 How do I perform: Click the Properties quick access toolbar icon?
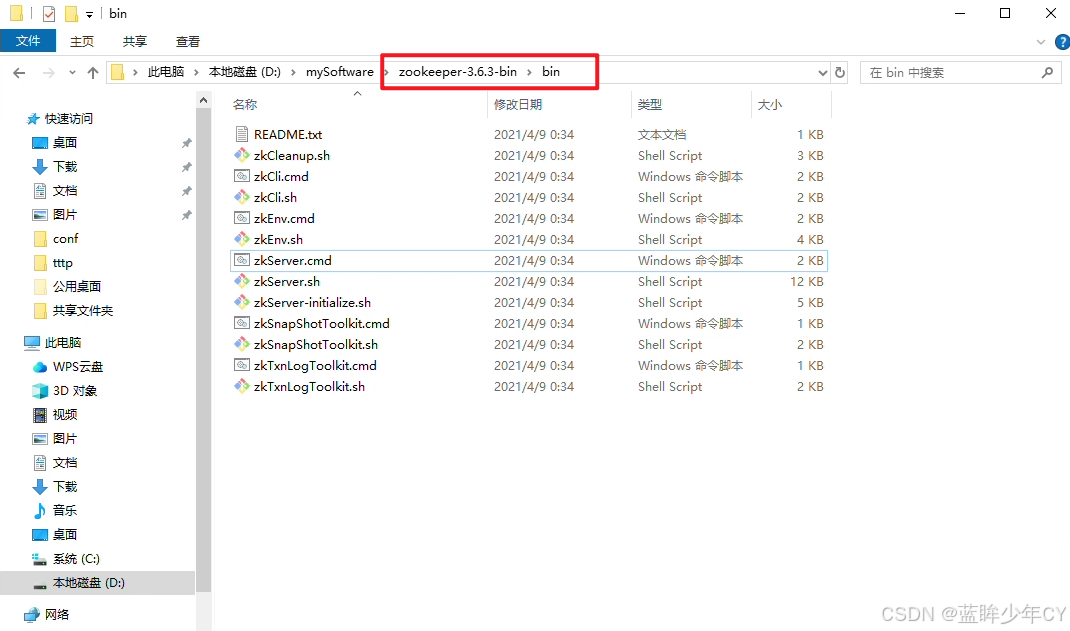pyautogui.click(x=48, y=14)
